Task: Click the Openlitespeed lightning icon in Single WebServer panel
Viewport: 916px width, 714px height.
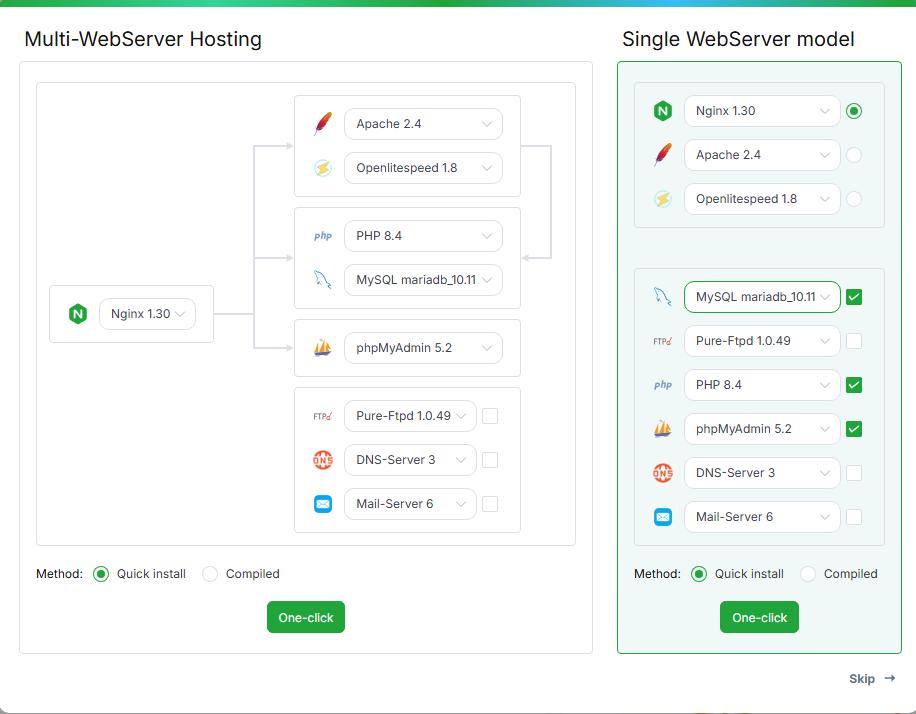Action: [x=663, y=199]
